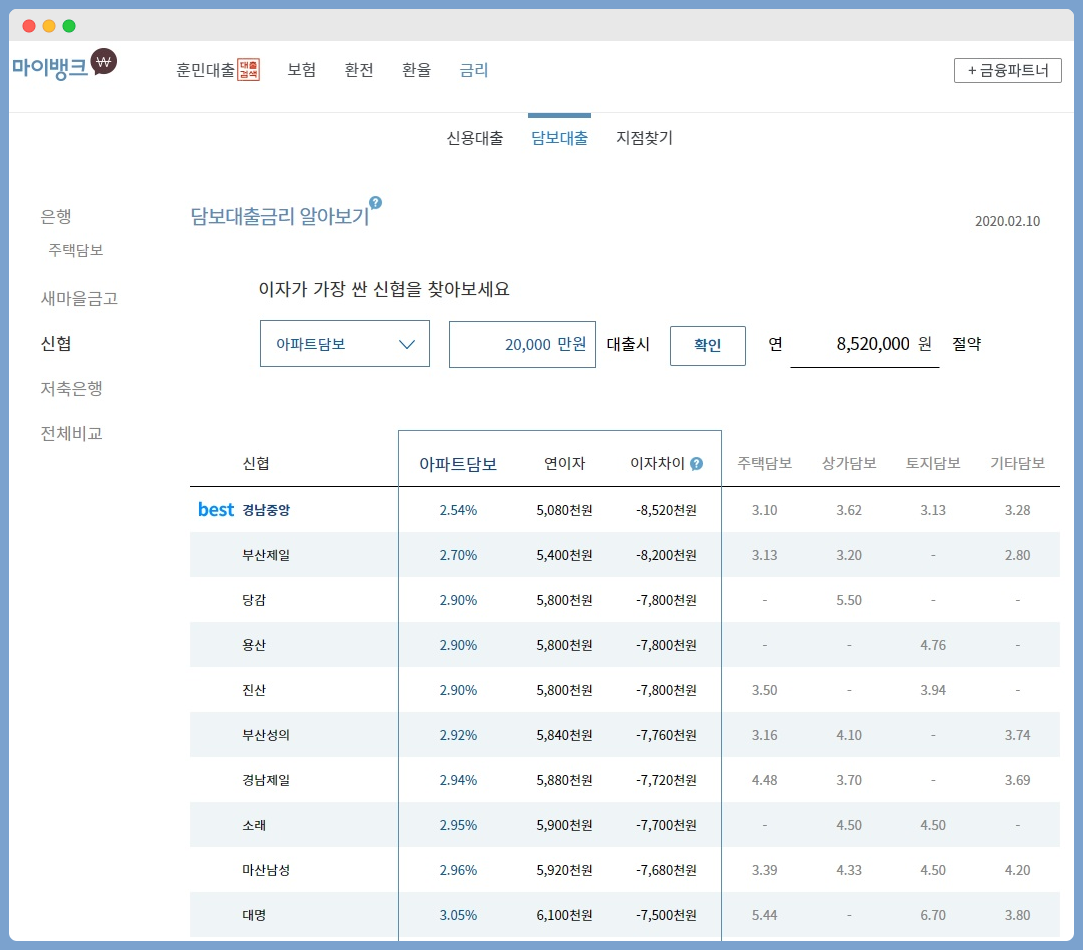The height and width of the screenshot is (950, 1083).
Task: Click the 경남제일 row name
Action: click(266, 780)
